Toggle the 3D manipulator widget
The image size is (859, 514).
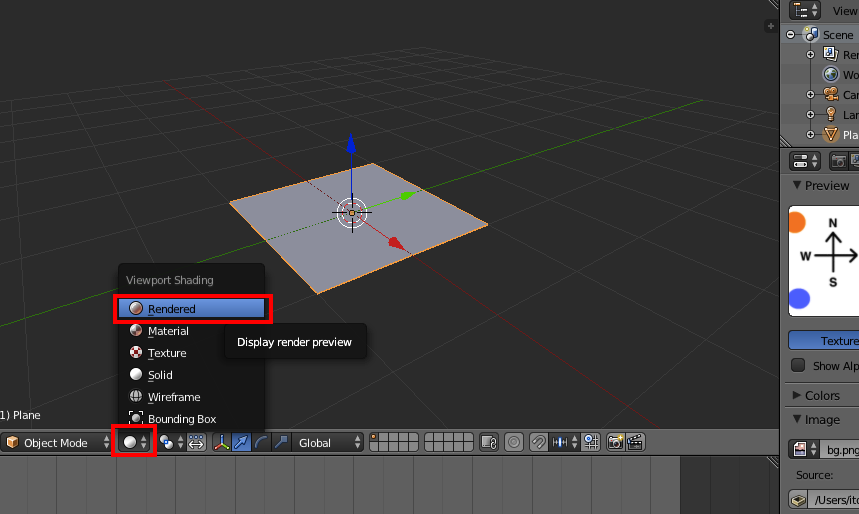point(221,442)
